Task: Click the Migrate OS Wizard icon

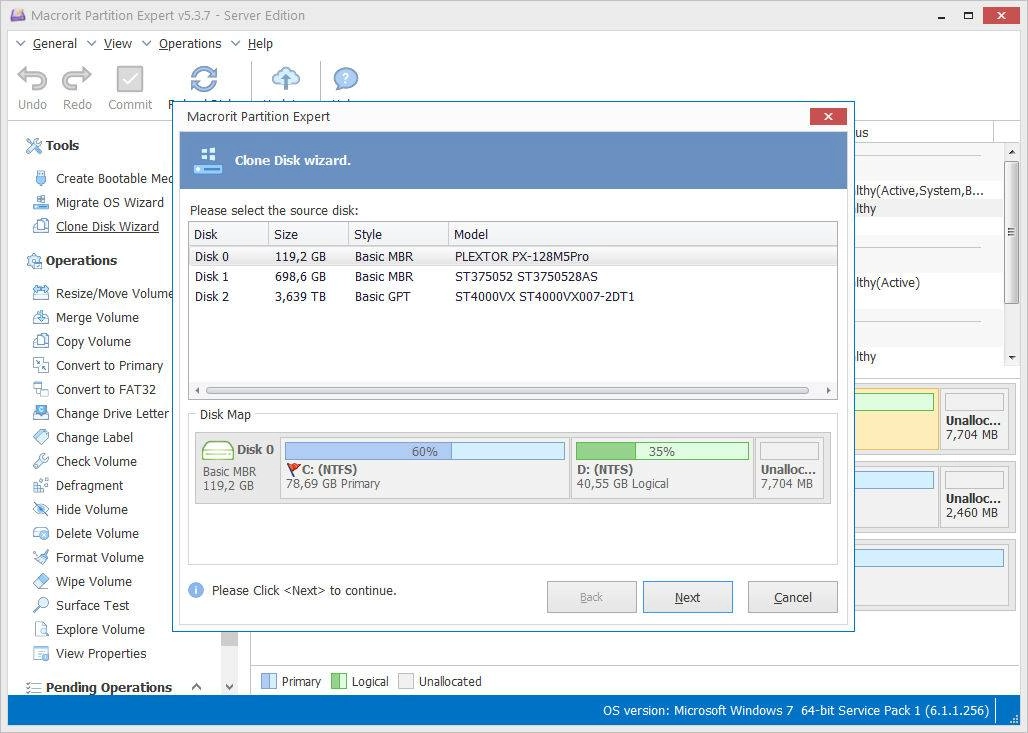Action: coord(41,203)
